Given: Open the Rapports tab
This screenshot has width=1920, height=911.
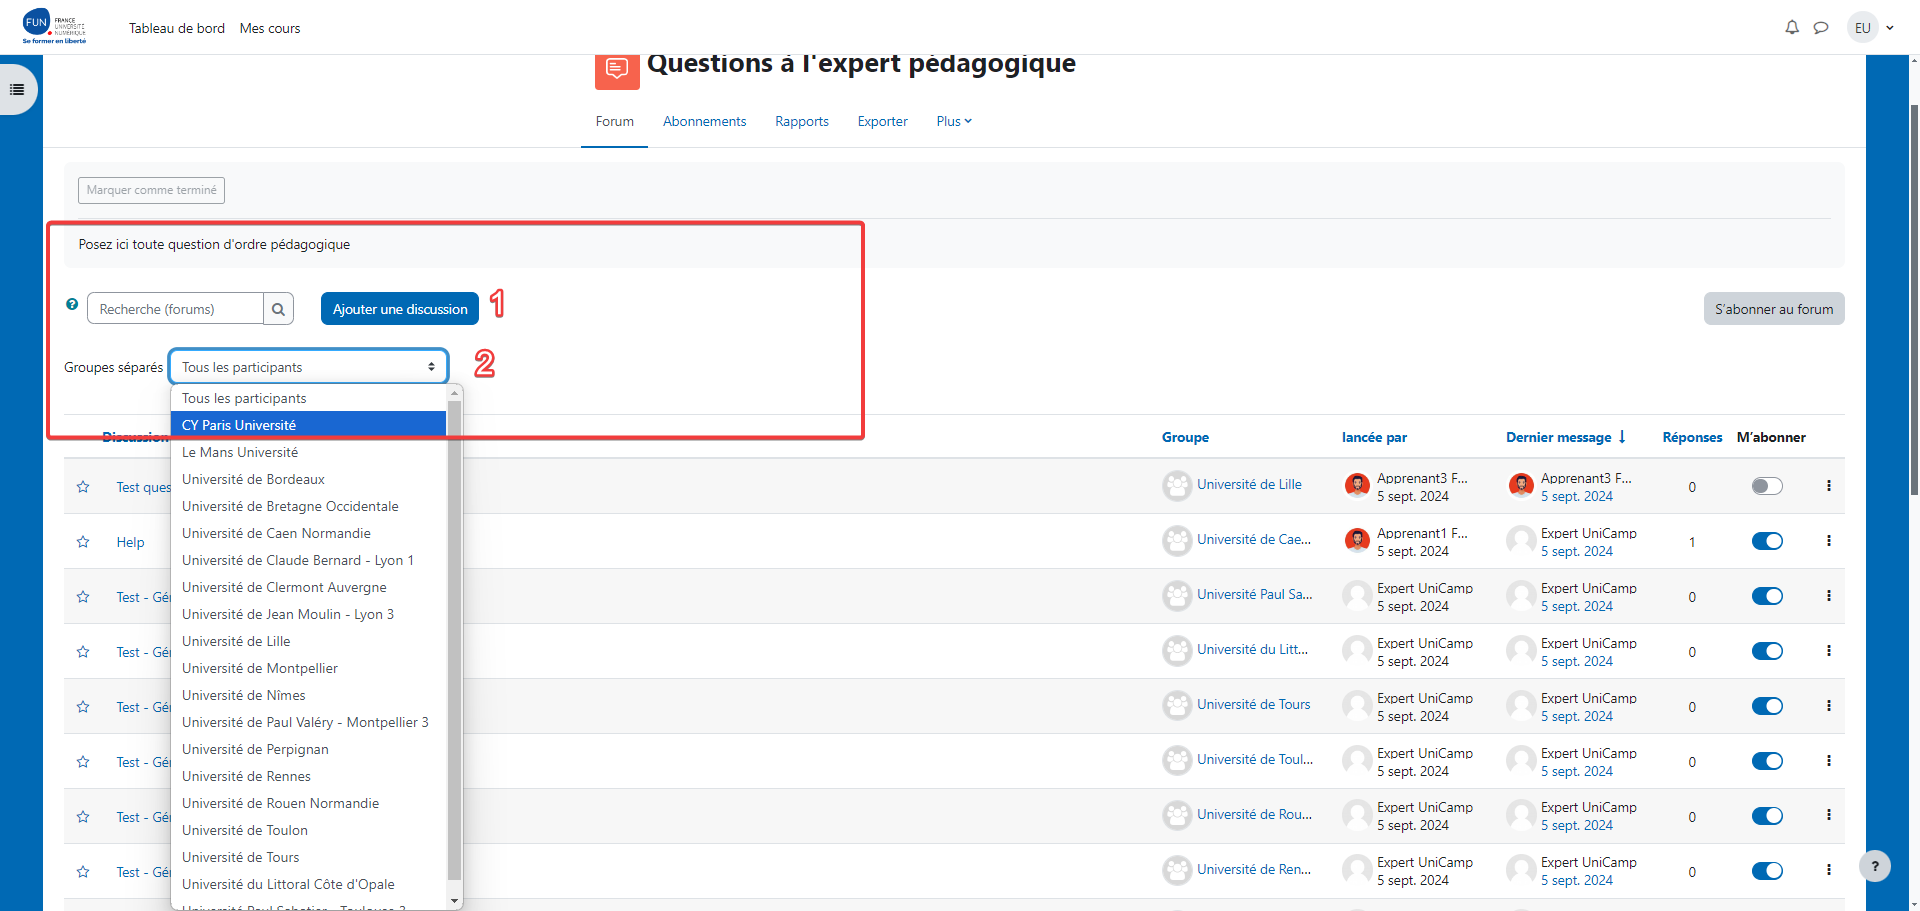Looking at the screenshot, I should click(x=802, y=121).
